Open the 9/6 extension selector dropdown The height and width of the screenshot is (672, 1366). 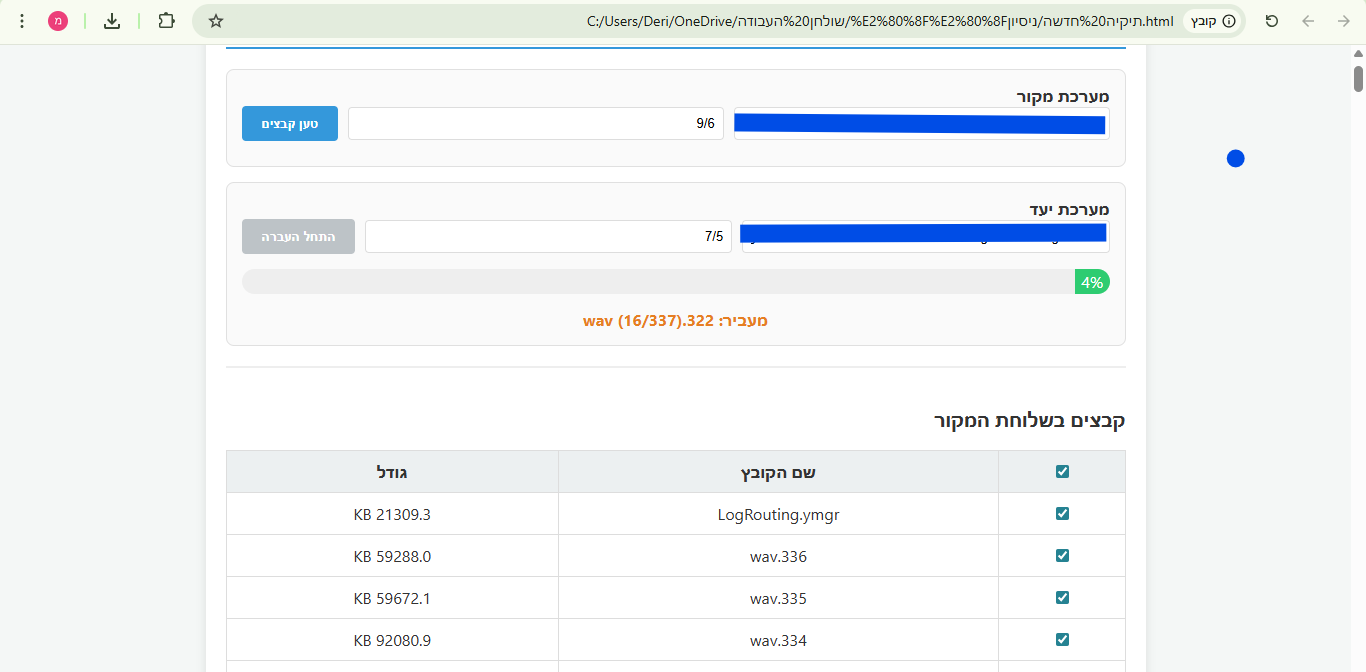click(x=536, y=122)
